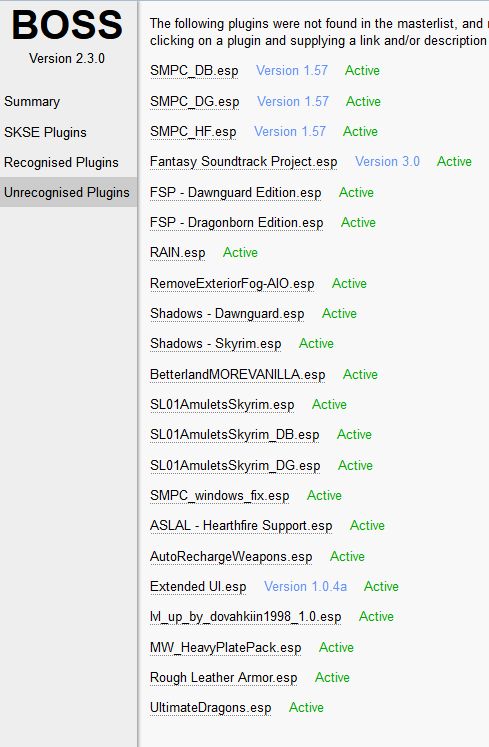Select ASLAL - Hearthfire Support.esp

(241, 525)
